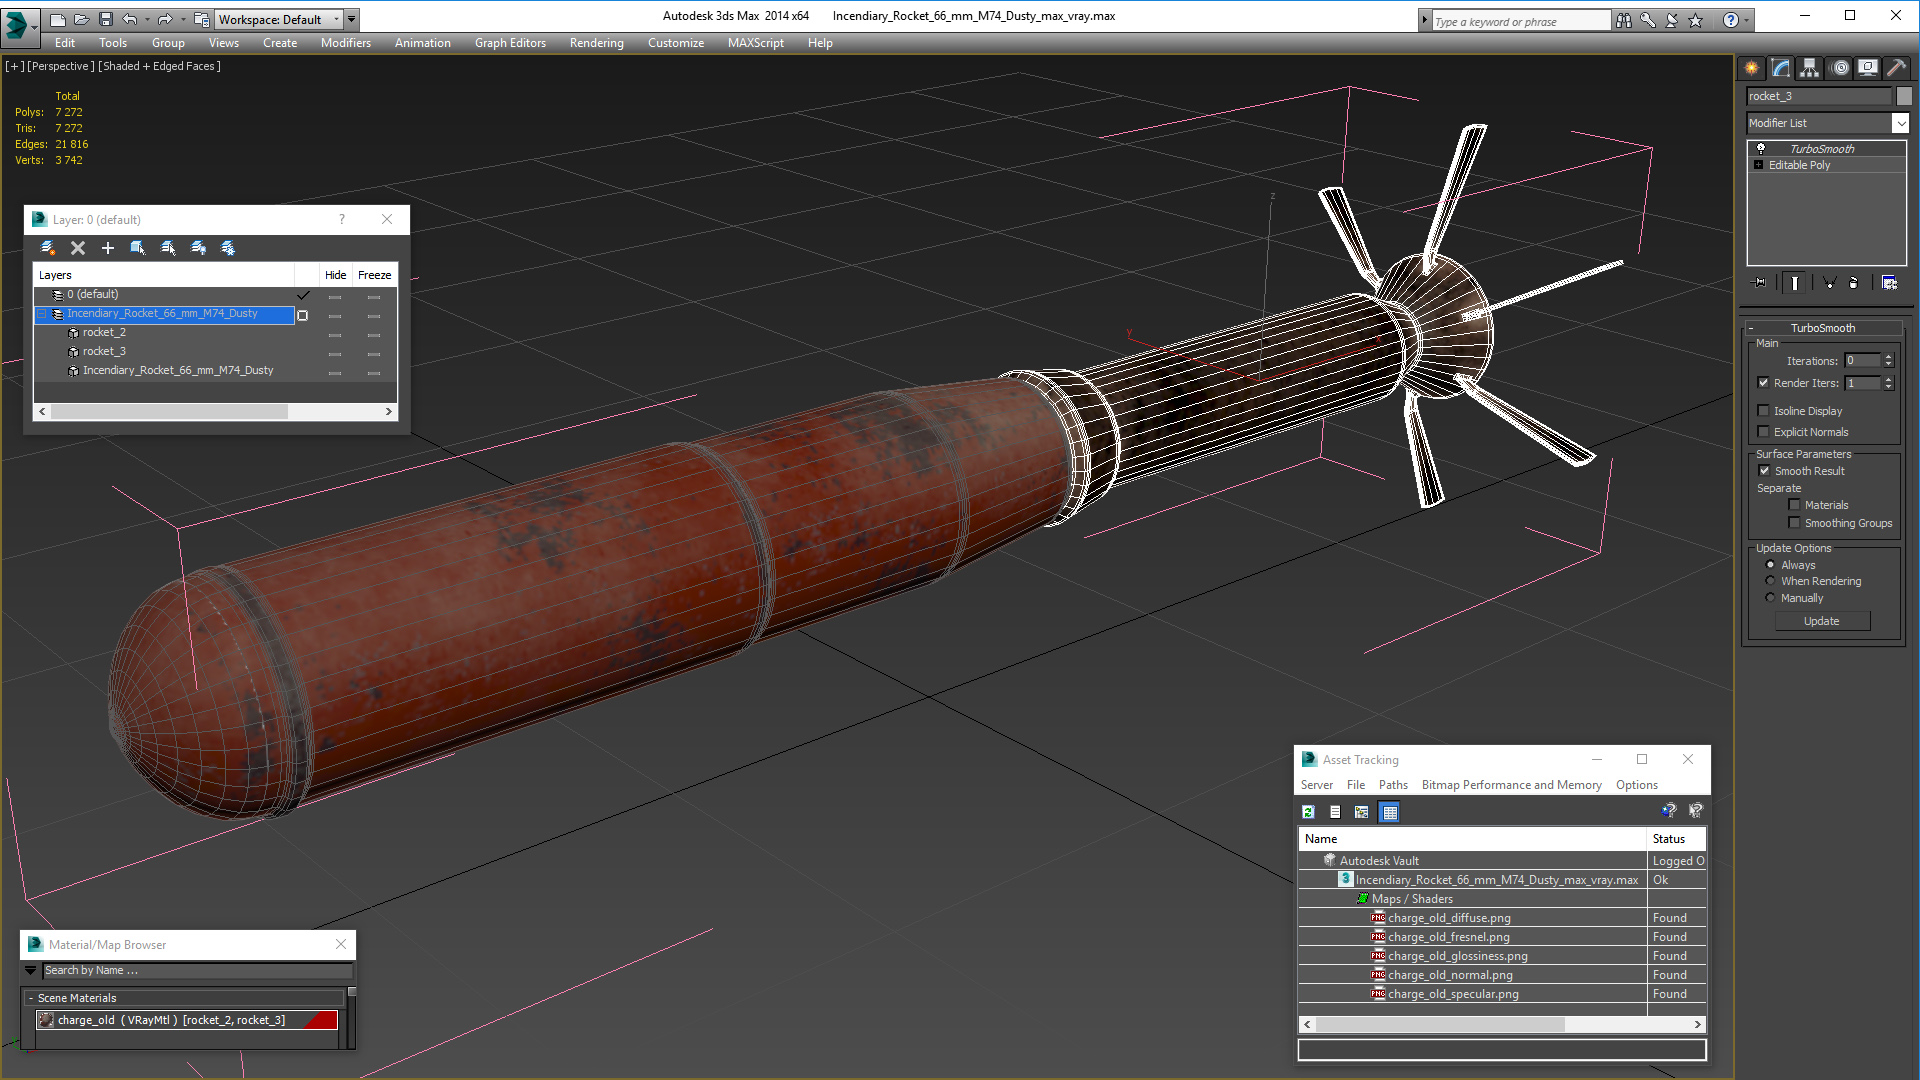Click the rocket_3 object color swatch
Screen dimensions: 1920x1080
[1904, 96]
